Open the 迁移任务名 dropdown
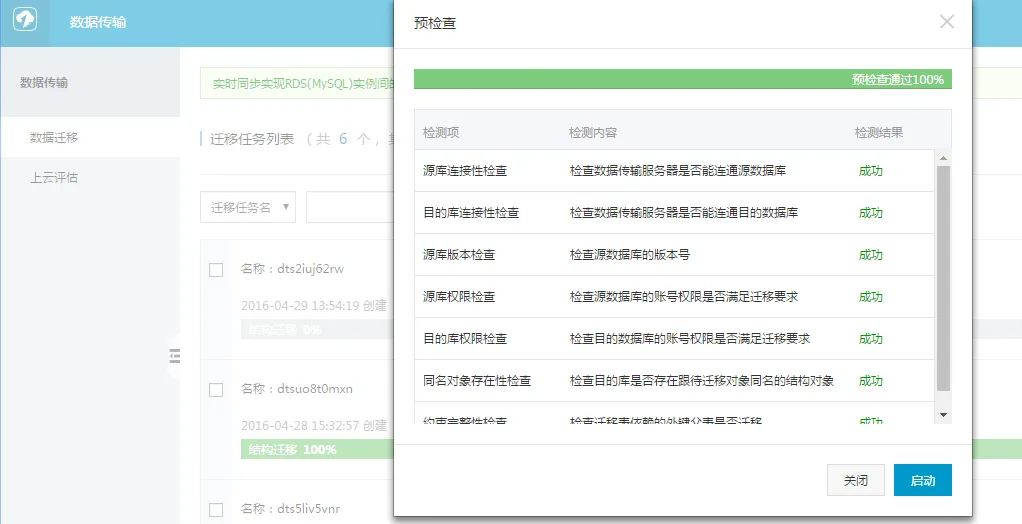Screen dimensions: 1022x524 pos(248,207)
